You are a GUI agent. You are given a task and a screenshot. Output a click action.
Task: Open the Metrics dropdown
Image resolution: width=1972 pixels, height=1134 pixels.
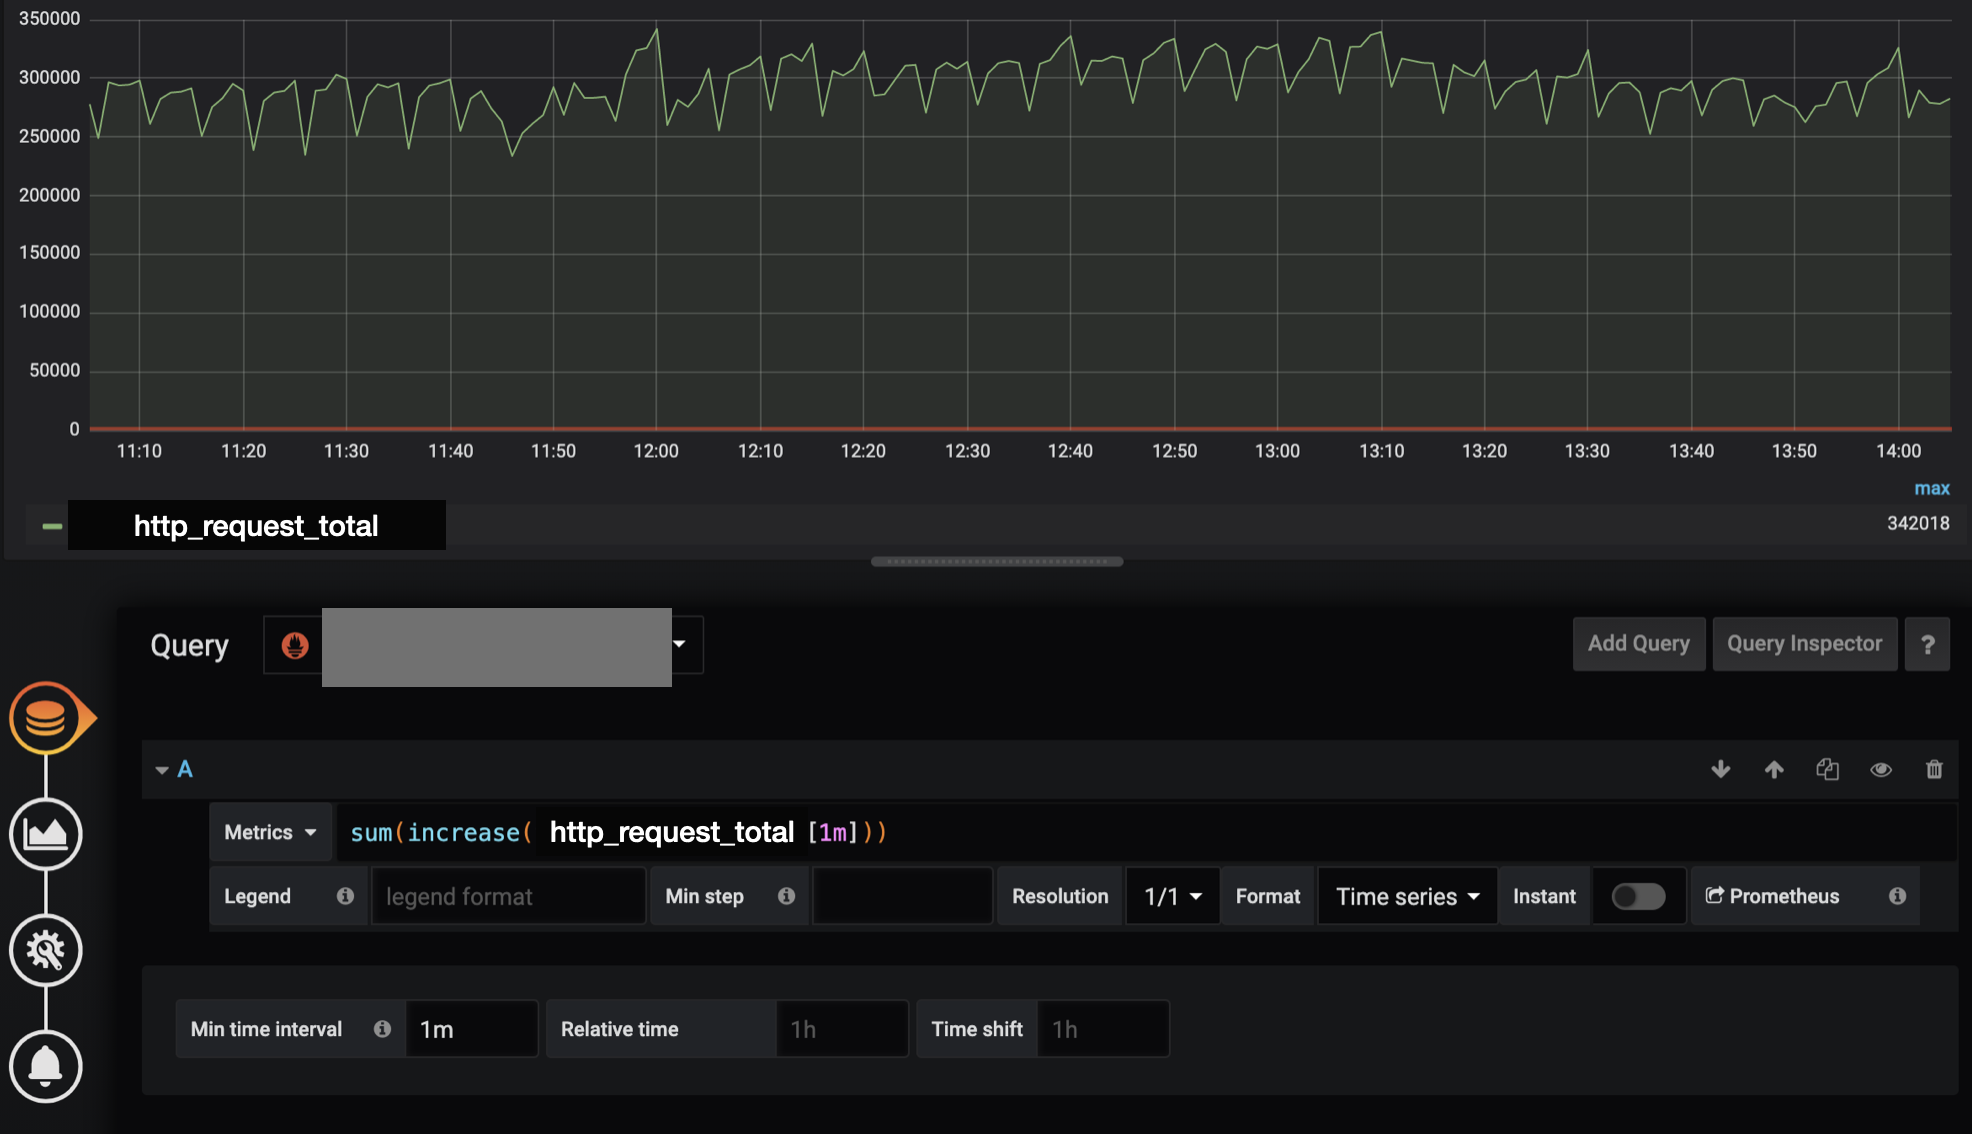click(270, 832)
